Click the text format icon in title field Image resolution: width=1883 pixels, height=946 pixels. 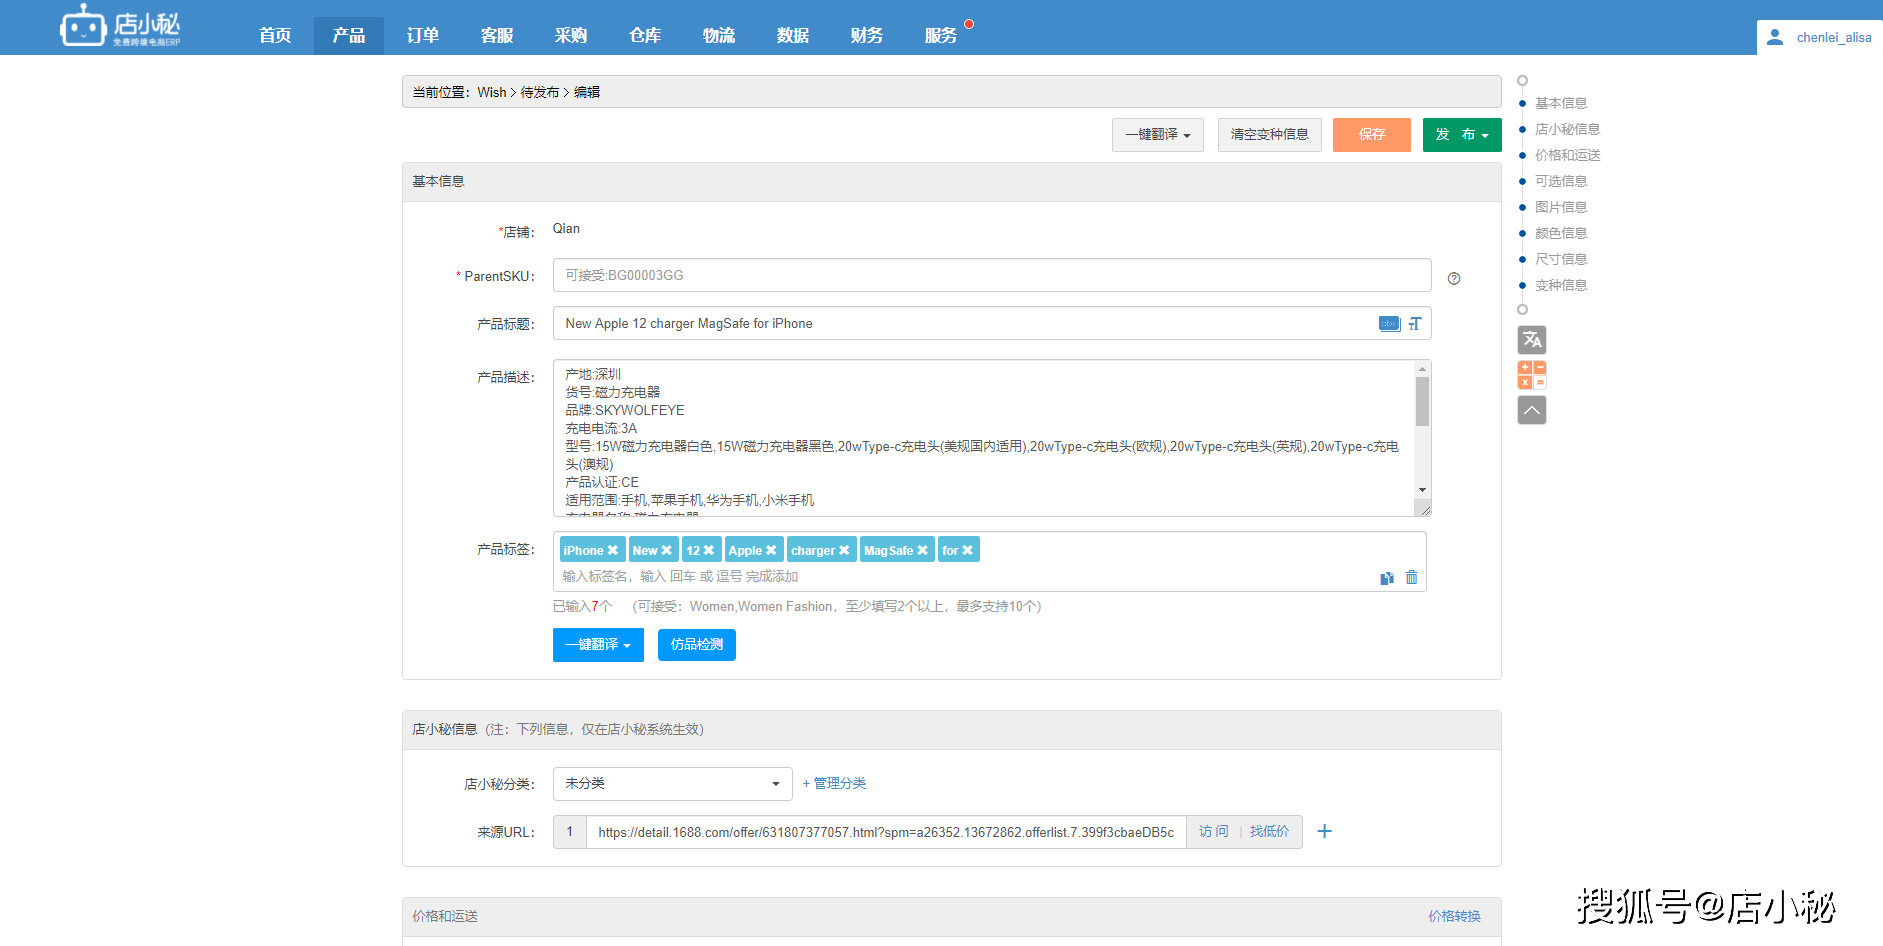1415,324
